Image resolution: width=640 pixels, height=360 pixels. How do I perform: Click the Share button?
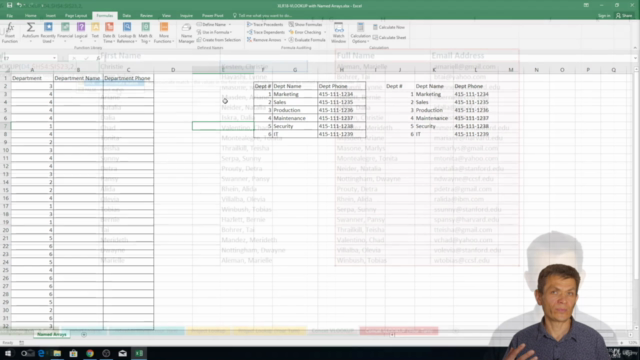[x=624, y=16]
